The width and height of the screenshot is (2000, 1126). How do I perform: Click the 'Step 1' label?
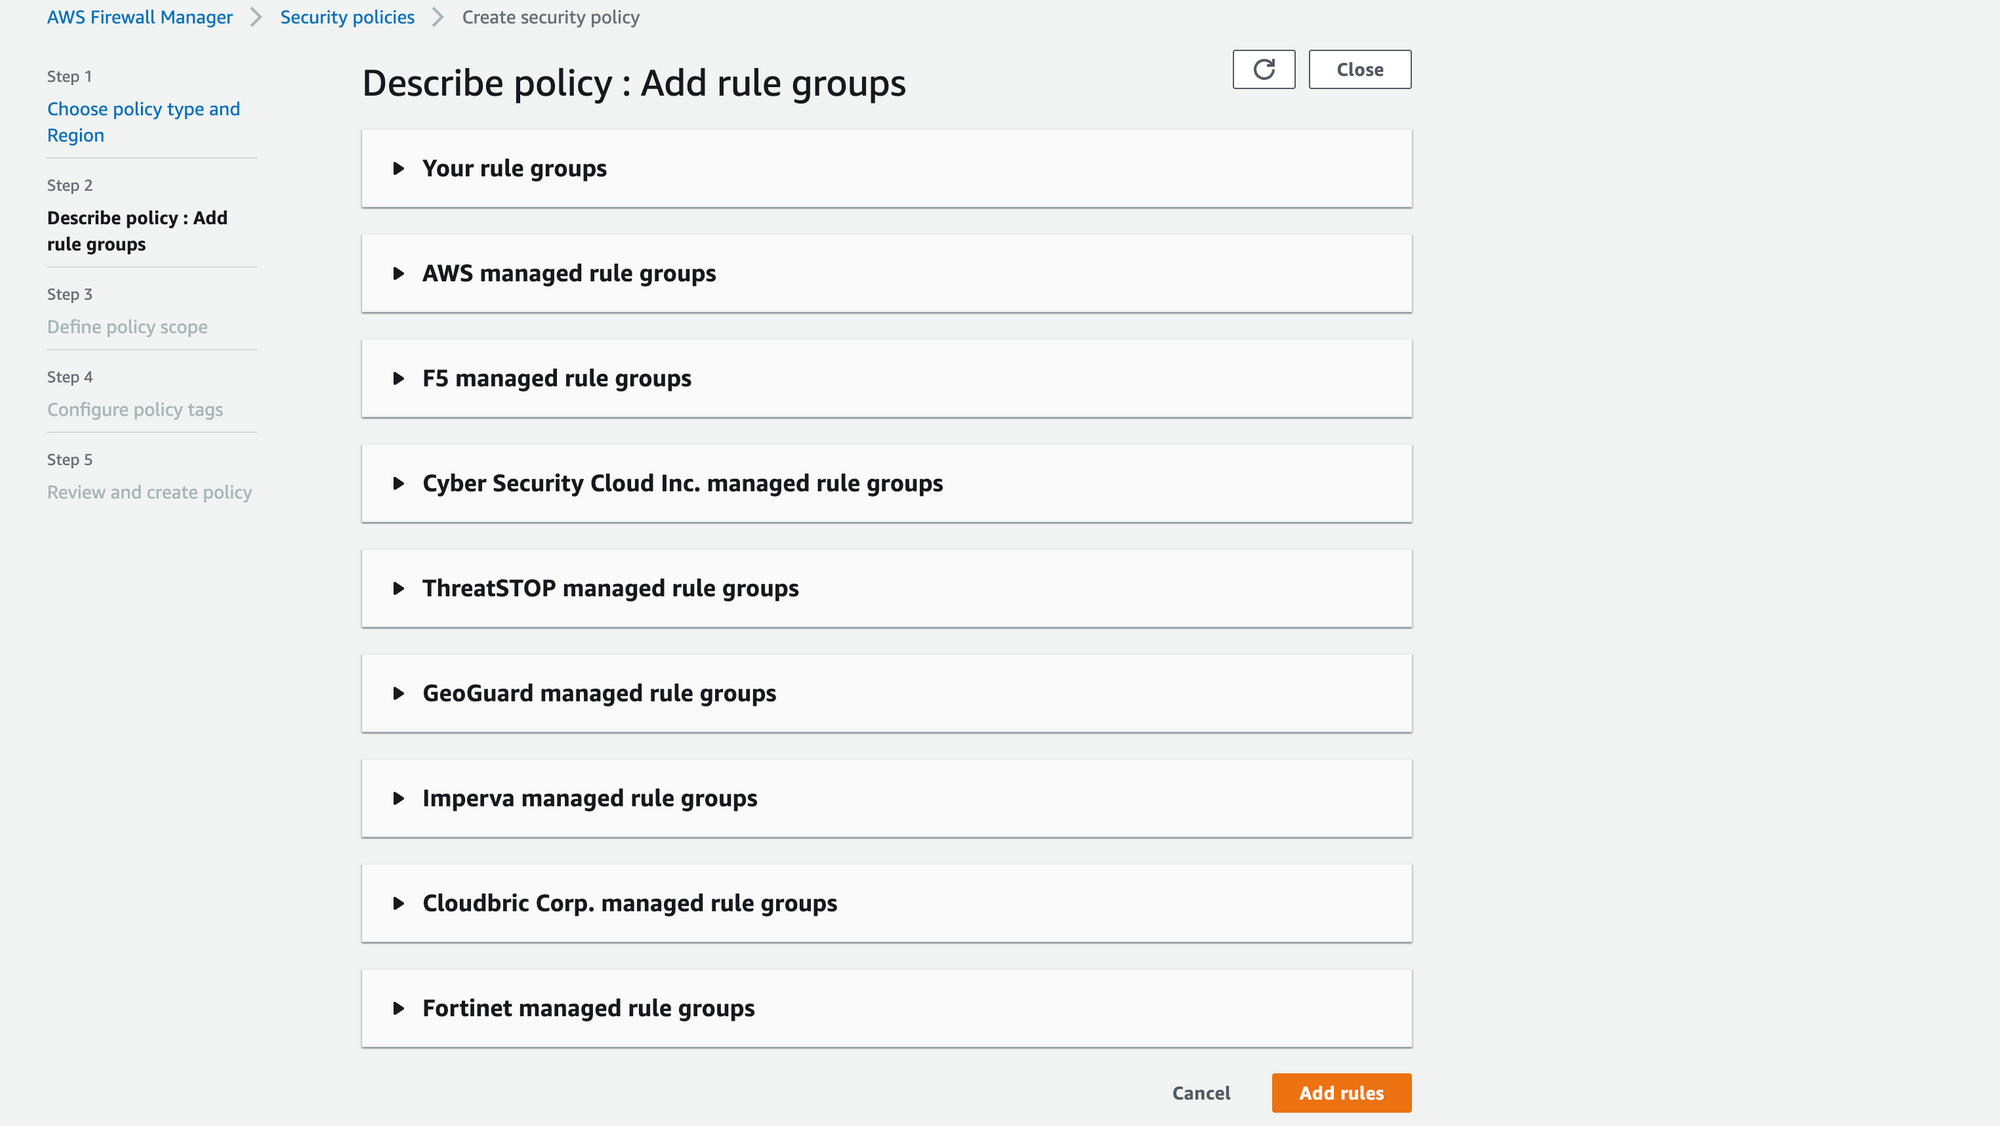click(x=69, y=76)
